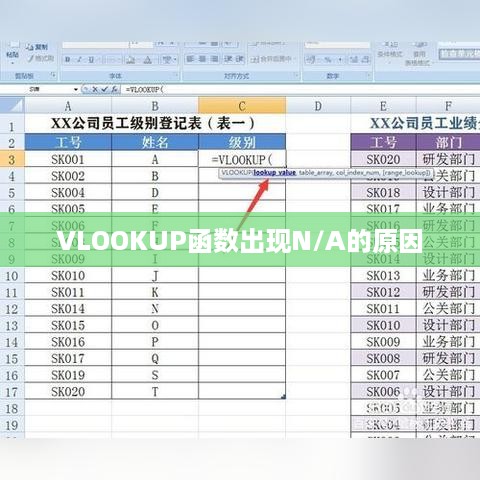The height and width of the screenshot is (480, 480).
Task: Click the font size box
Action: [x=142, y=44]
